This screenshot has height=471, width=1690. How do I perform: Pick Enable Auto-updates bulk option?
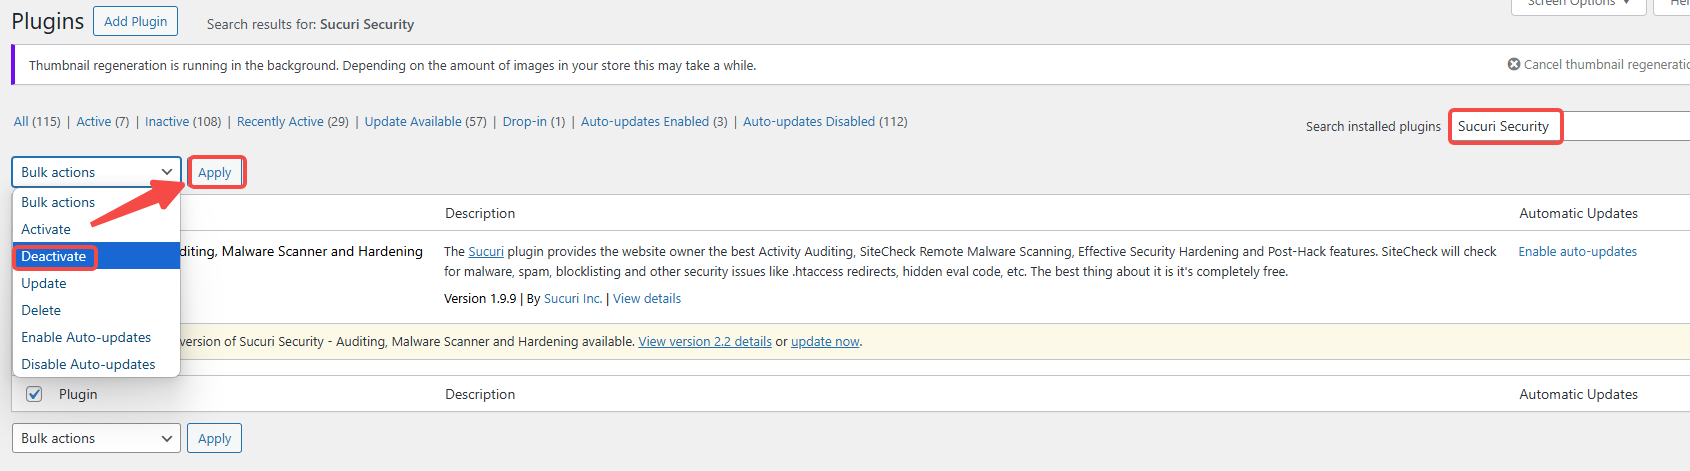86,337
